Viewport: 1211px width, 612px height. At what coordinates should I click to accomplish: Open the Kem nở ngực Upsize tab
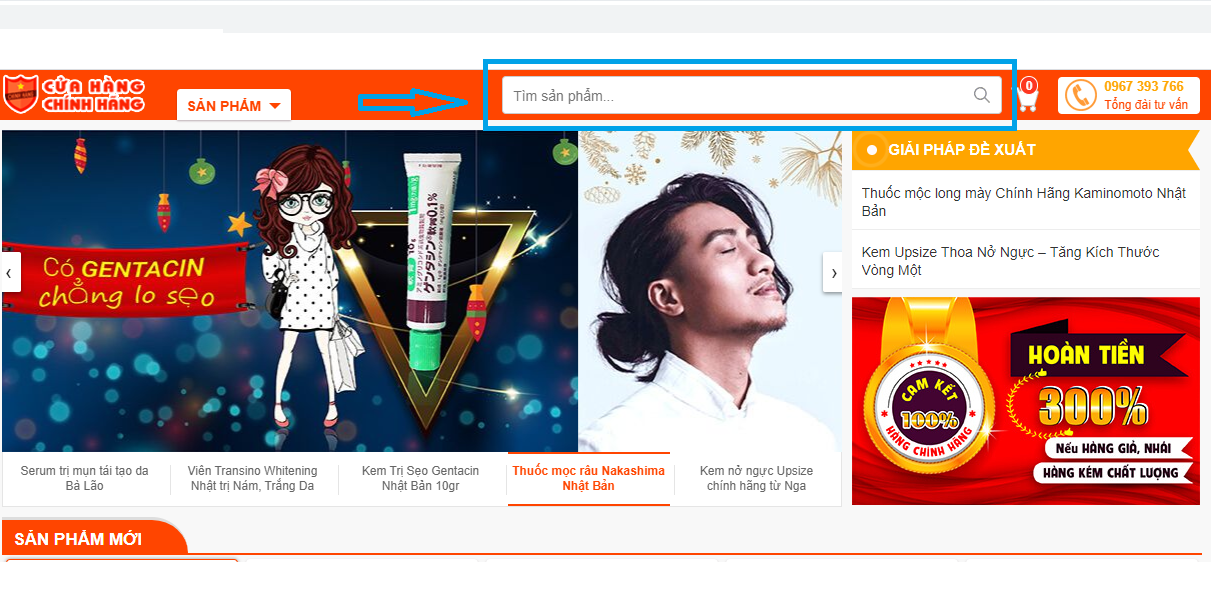click(756, 478)
